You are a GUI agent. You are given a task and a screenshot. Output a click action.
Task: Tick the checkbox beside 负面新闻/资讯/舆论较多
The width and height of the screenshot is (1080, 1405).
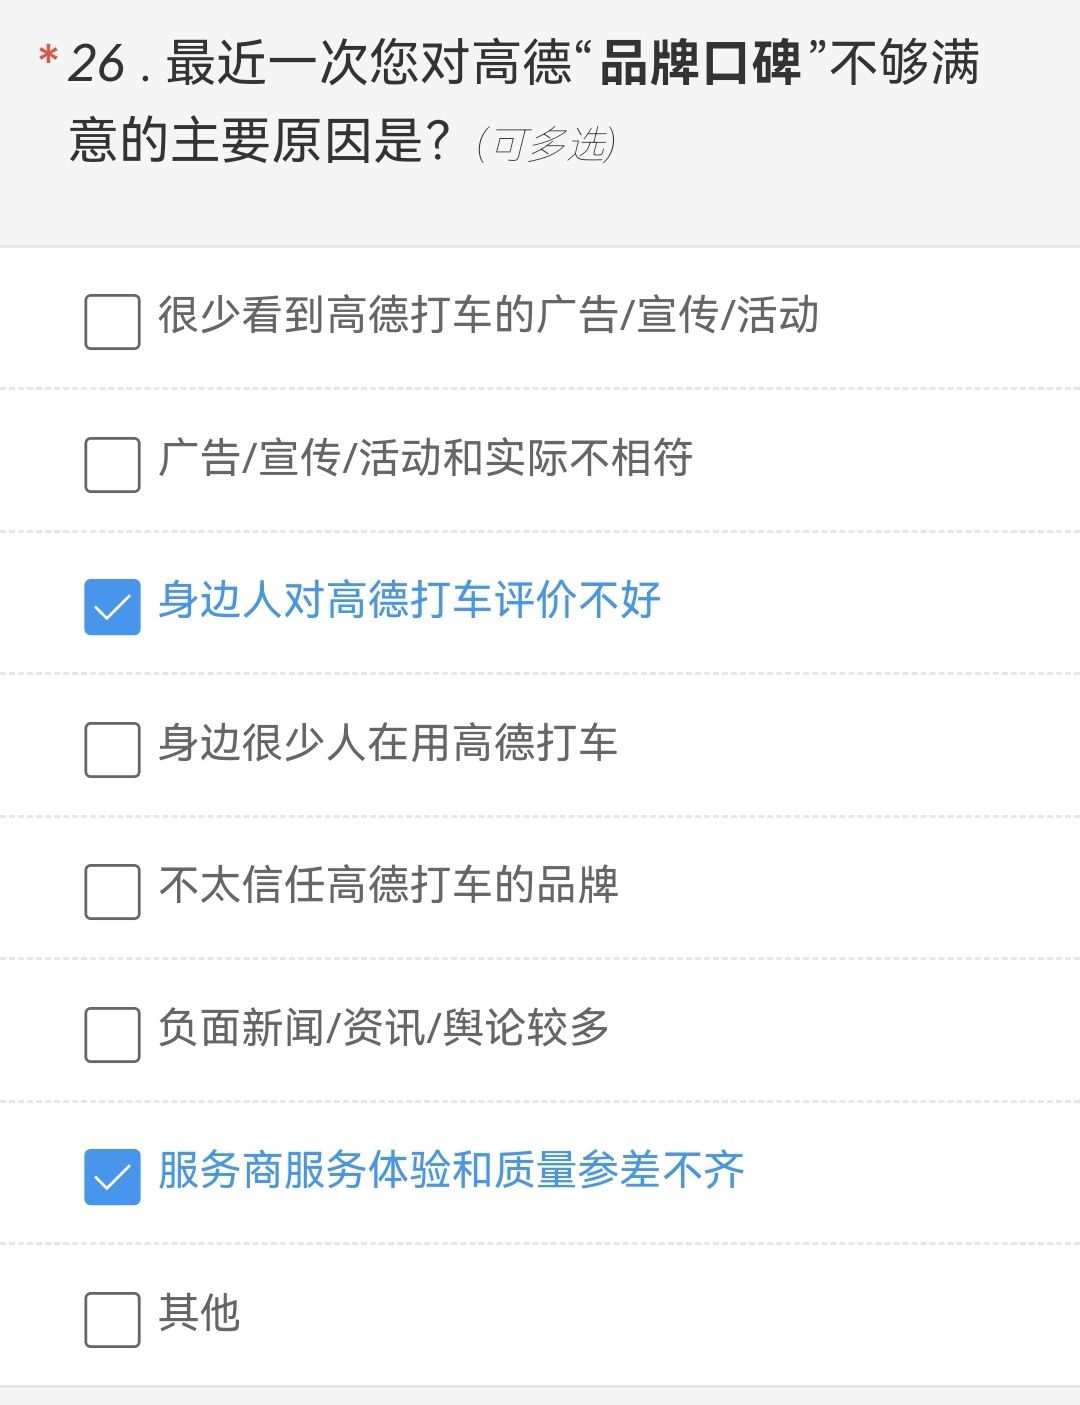(112, 1034)
